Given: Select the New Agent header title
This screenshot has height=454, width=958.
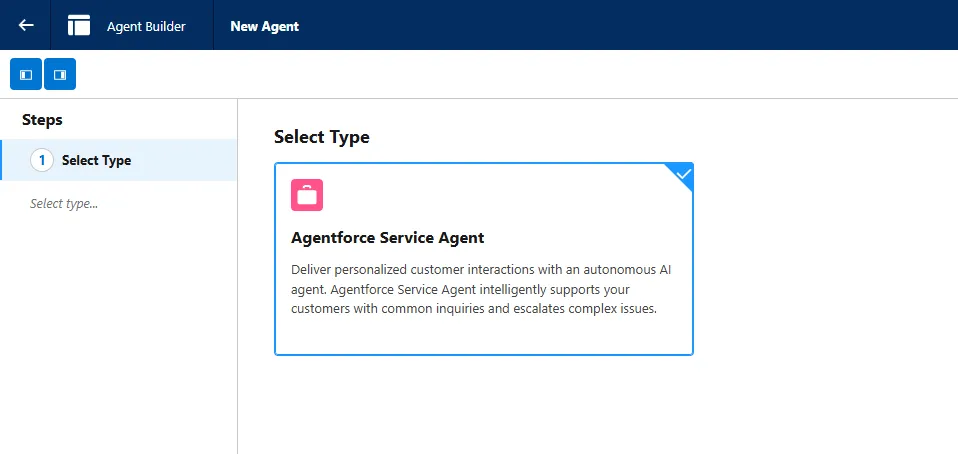Looking at the screenshot, I should click(x=265, y=26).
